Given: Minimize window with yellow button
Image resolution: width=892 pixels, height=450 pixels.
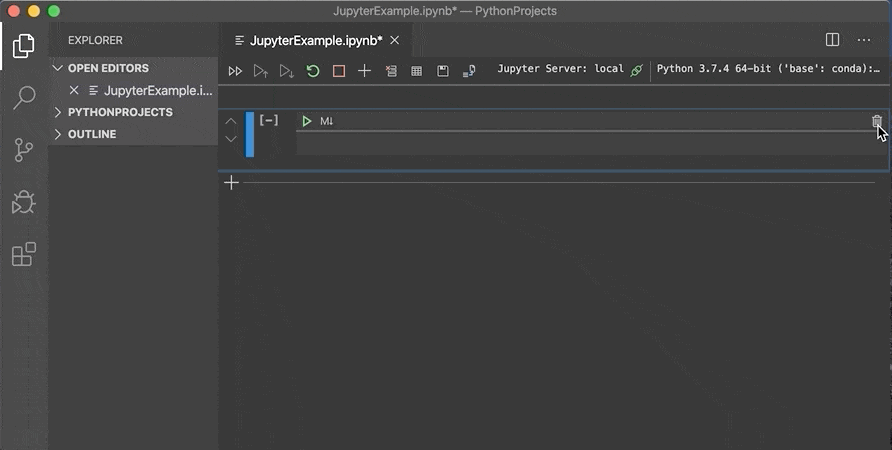Looking at the screenshot, I should point(34,11).
